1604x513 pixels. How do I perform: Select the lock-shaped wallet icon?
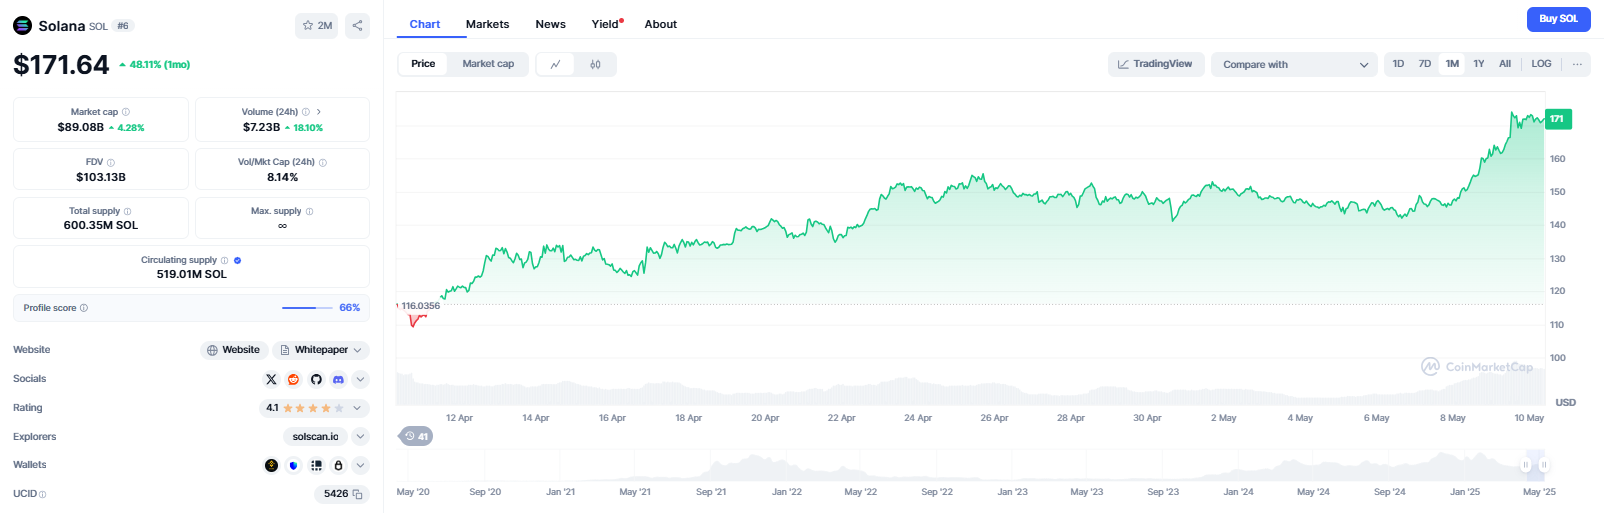click(338, 465)
